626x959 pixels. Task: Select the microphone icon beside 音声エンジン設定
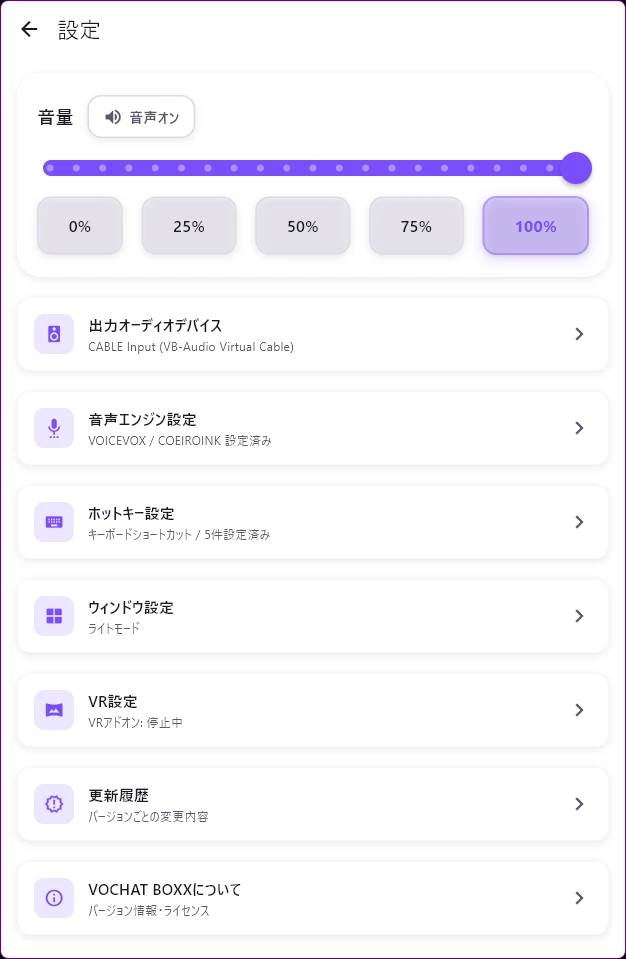click(x=53, y=427)
